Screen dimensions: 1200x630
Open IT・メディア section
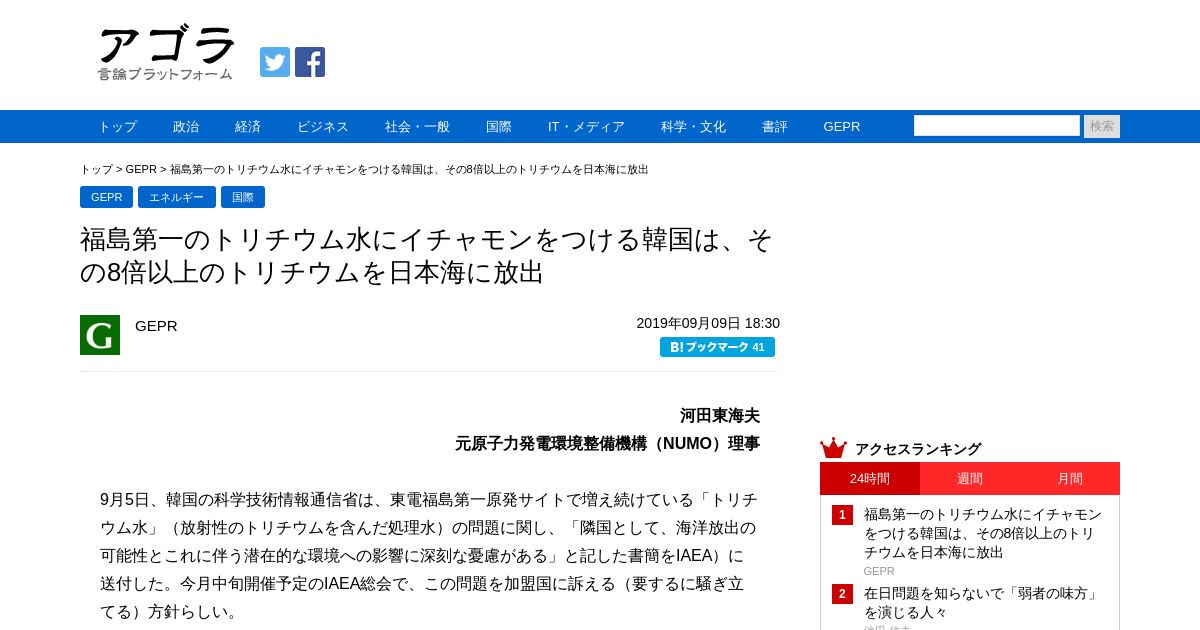(586, 127)
